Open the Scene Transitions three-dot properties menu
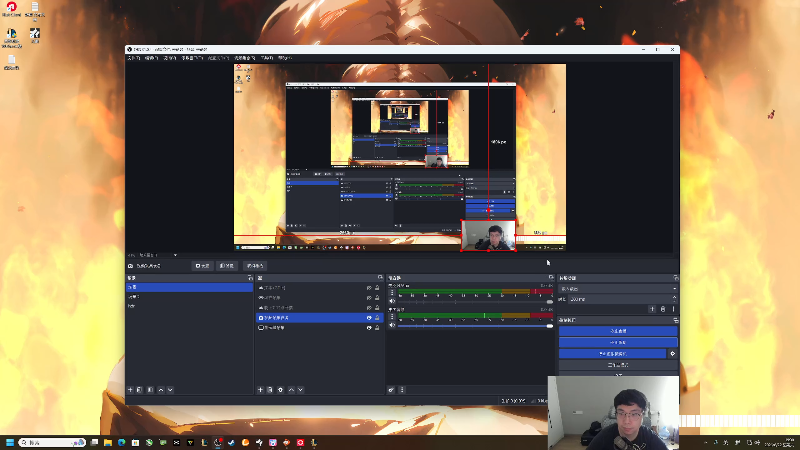This screenshot has width=800, height=450. pyautogui.click(x=673, y=309)
